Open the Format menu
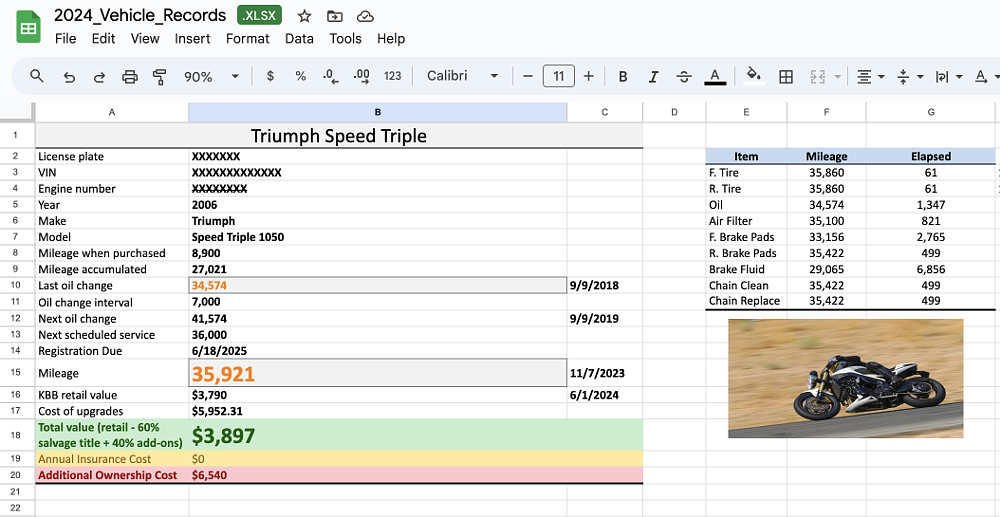 [247, 38]
